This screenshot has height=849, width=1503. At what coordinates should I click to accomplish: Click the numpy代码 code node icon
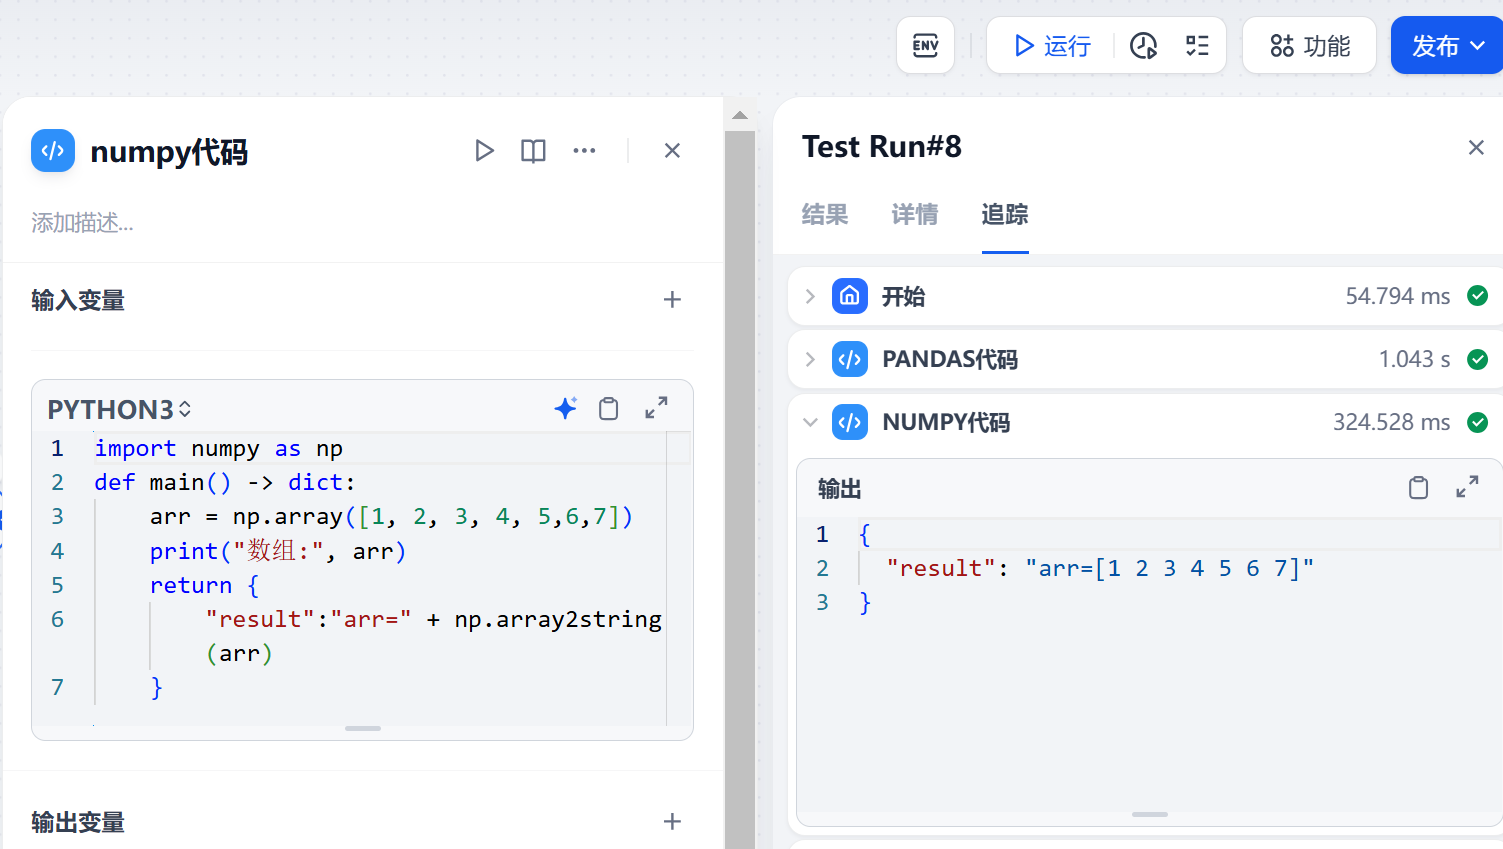click(x=53, y=151)
